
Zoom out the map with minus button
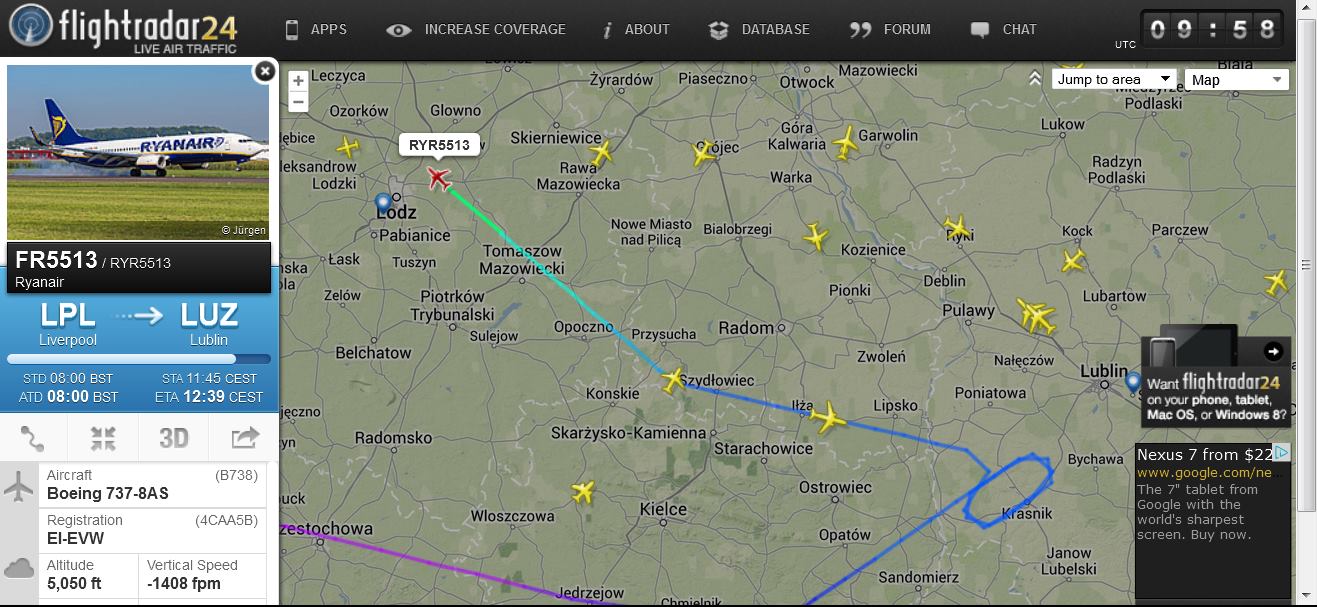[x=298, y=101]
